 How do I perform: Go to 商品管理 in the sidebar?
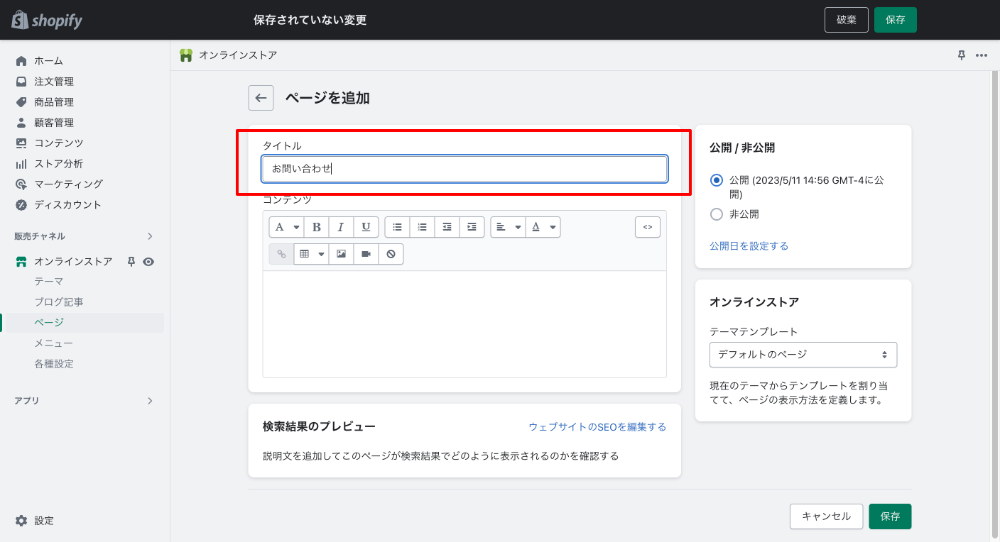[x=54, y=102]
